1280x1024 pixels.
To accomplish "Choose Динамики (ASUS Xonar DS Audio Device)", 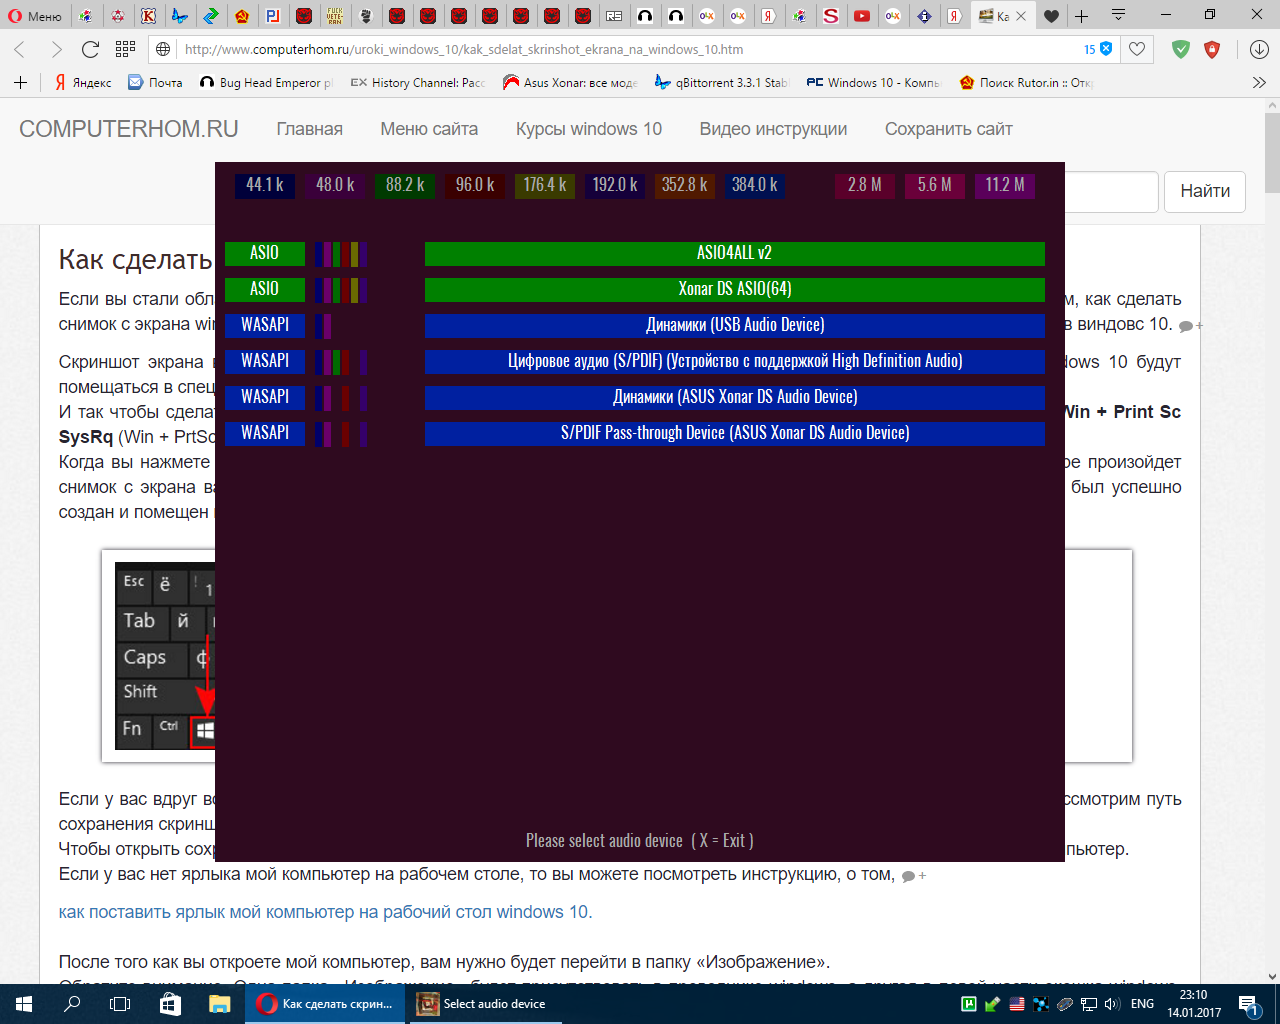I will pyautogui.click(x=735, y=397).
